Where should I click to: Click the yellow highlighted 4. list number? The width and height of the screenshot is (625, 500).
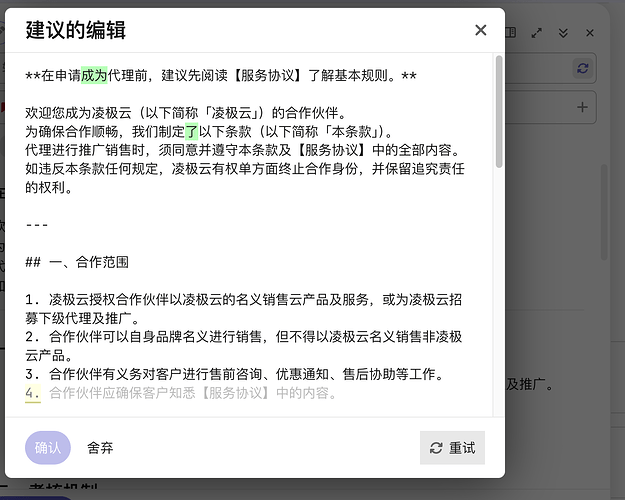tap(33, 393)
